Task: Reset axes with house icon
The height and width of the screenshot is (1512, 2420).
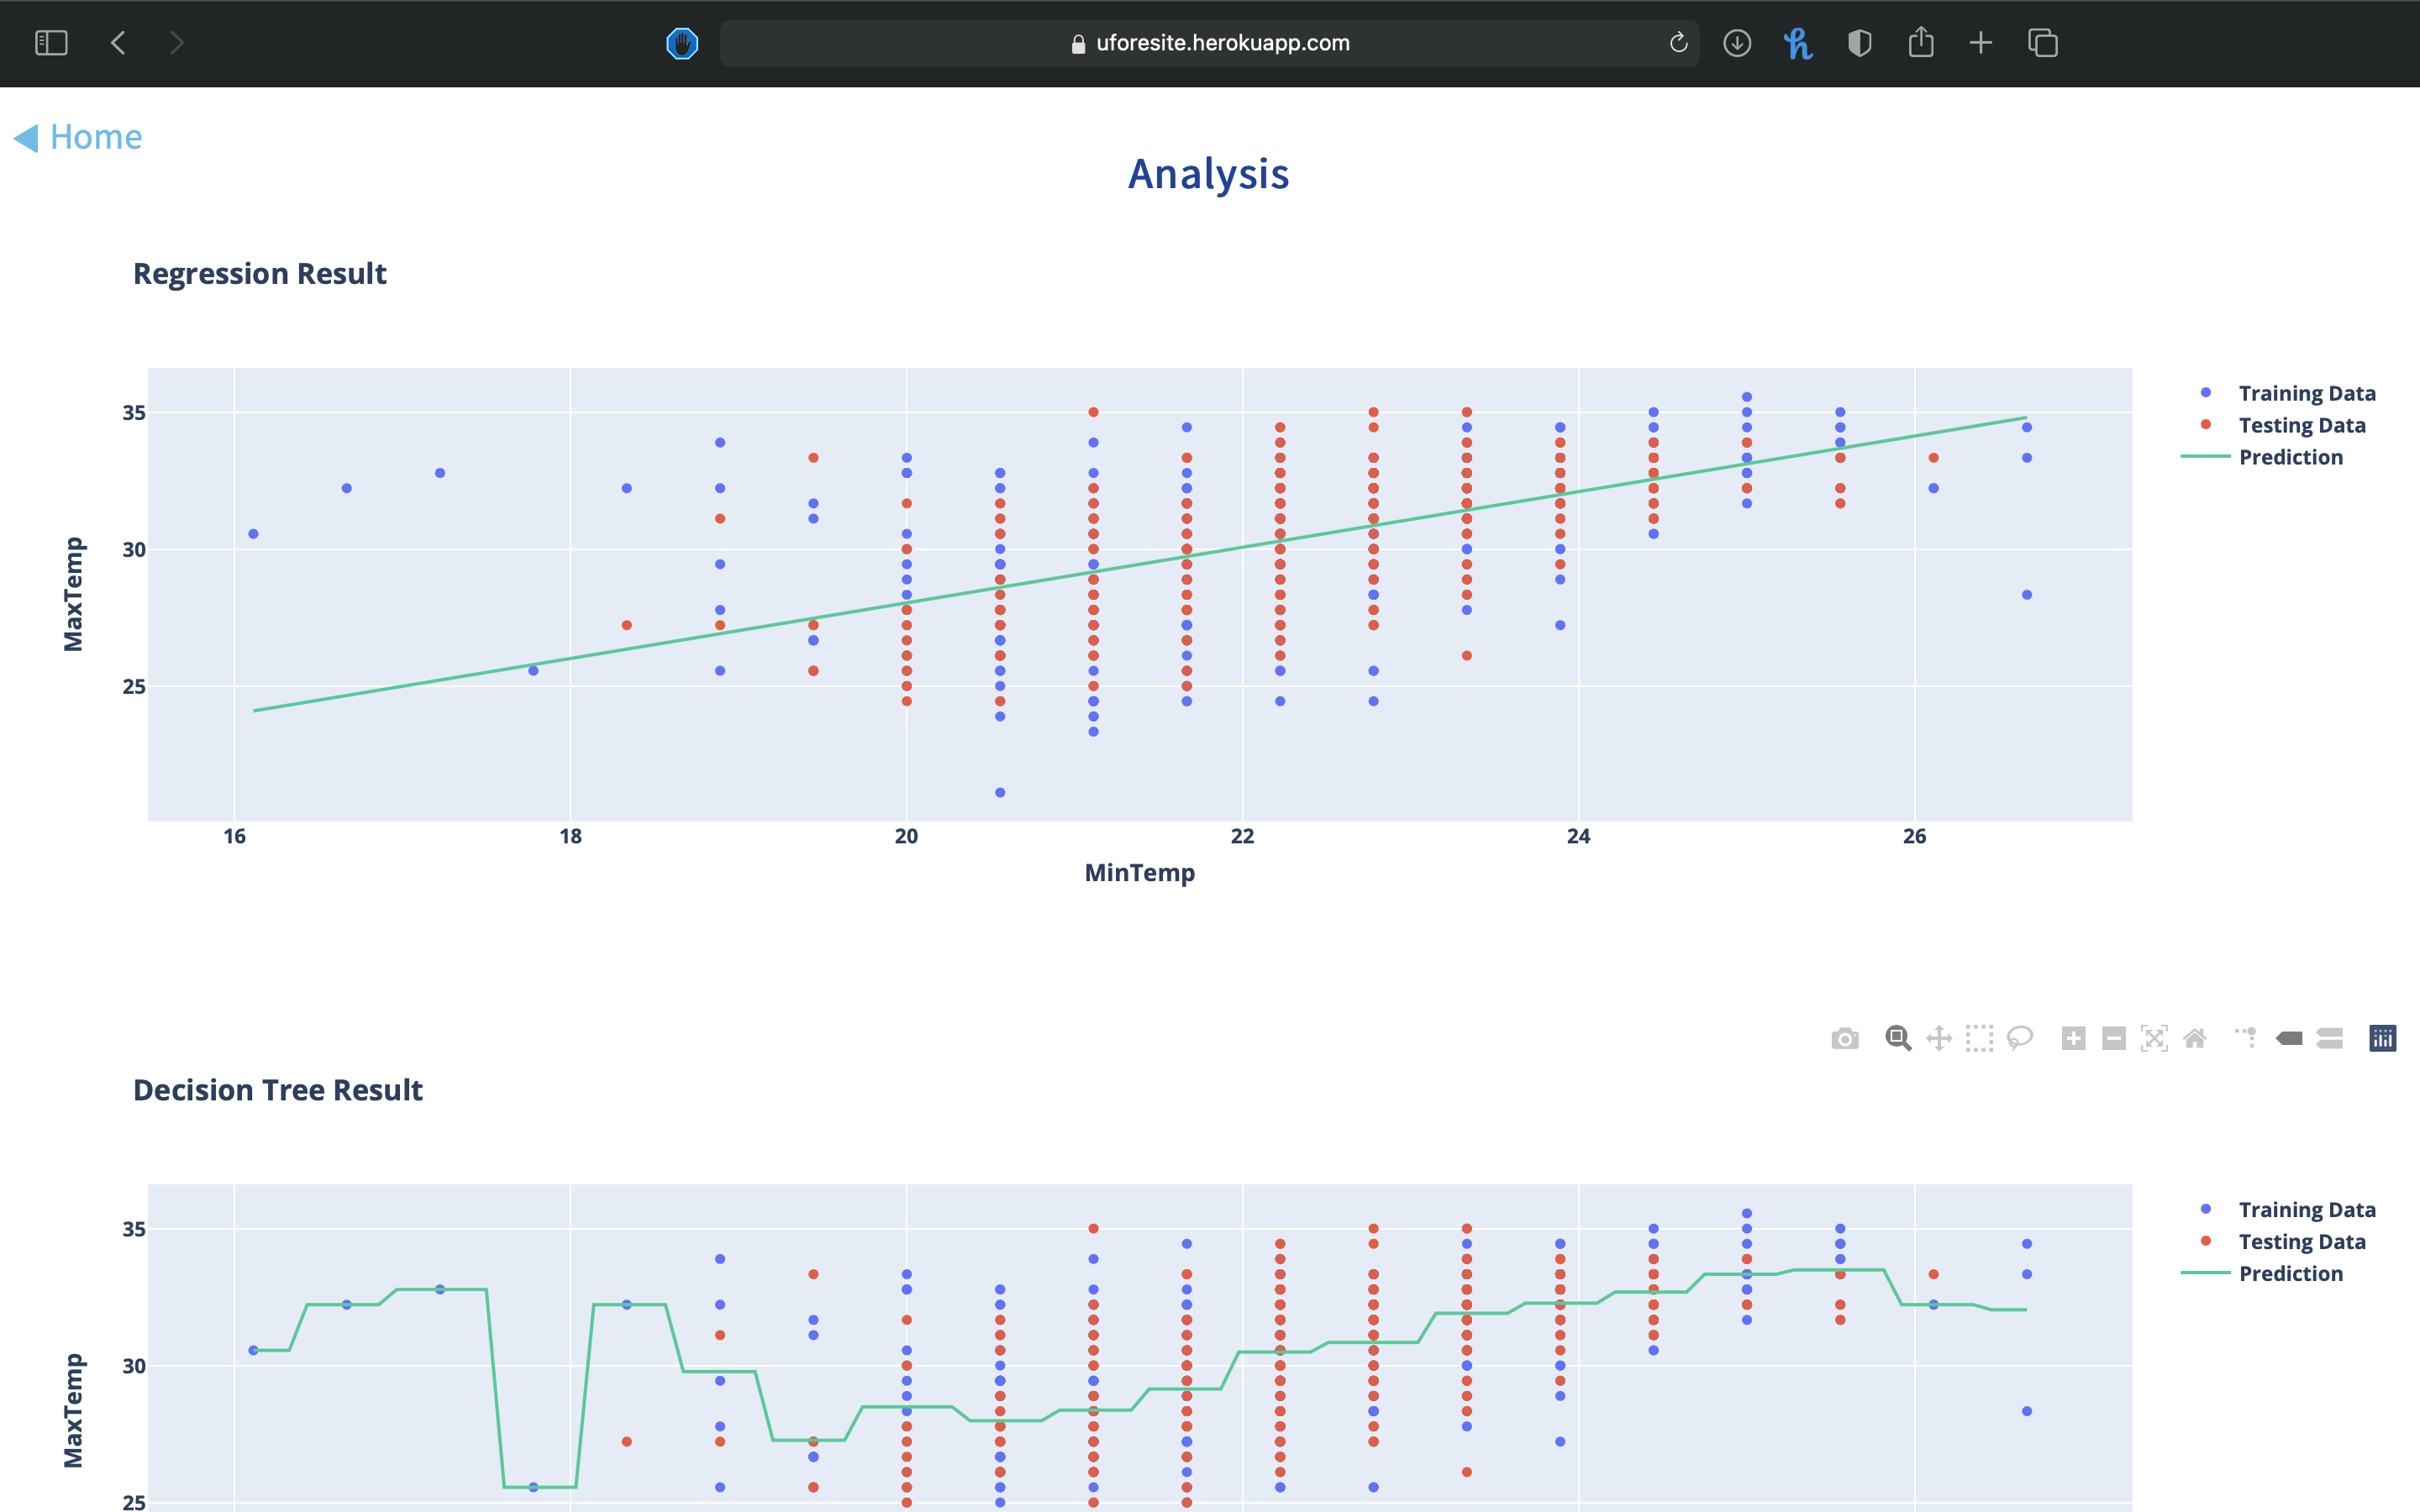Action: pyautogui.click(x=2195, y=1038)
